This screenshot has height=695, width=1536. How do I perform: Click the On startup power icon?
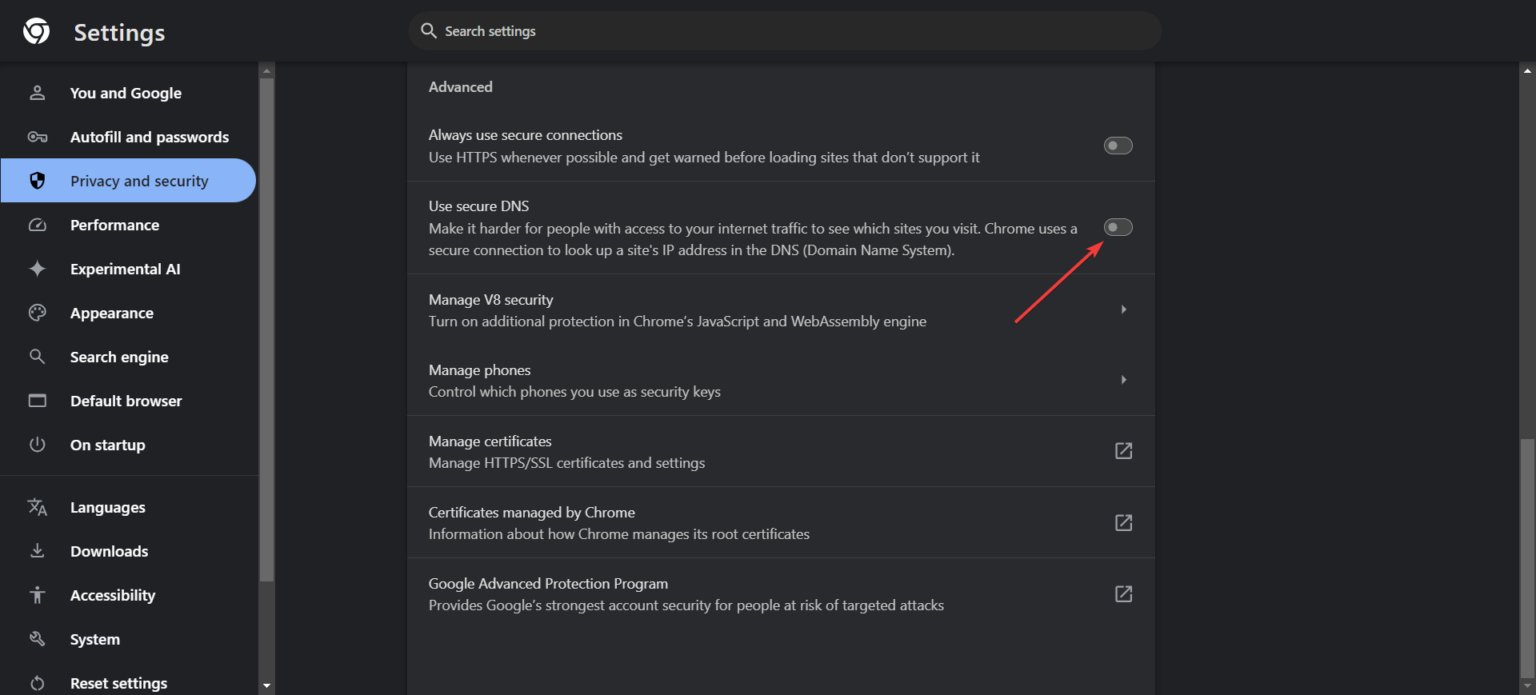coord(38,445)
